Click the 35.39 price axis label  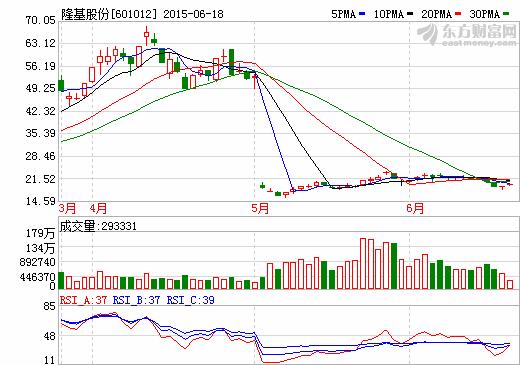tap(40, 133)
